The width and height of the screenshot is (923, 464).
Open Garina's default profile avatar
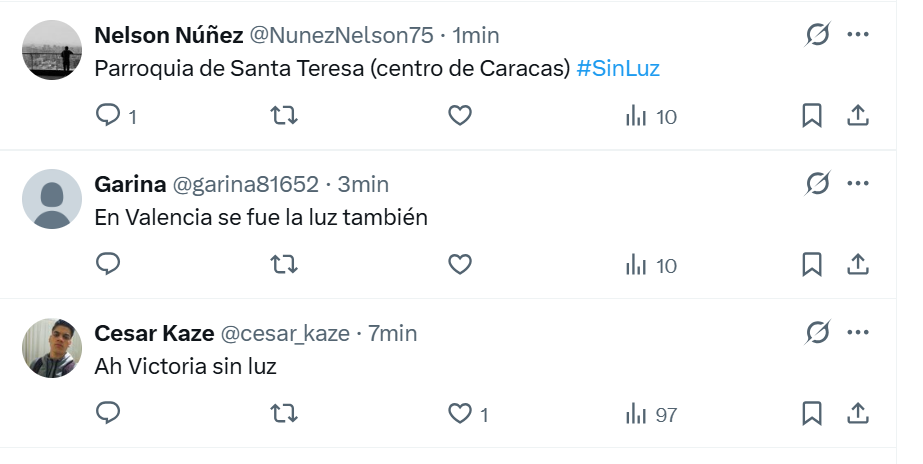click(52, 199)
